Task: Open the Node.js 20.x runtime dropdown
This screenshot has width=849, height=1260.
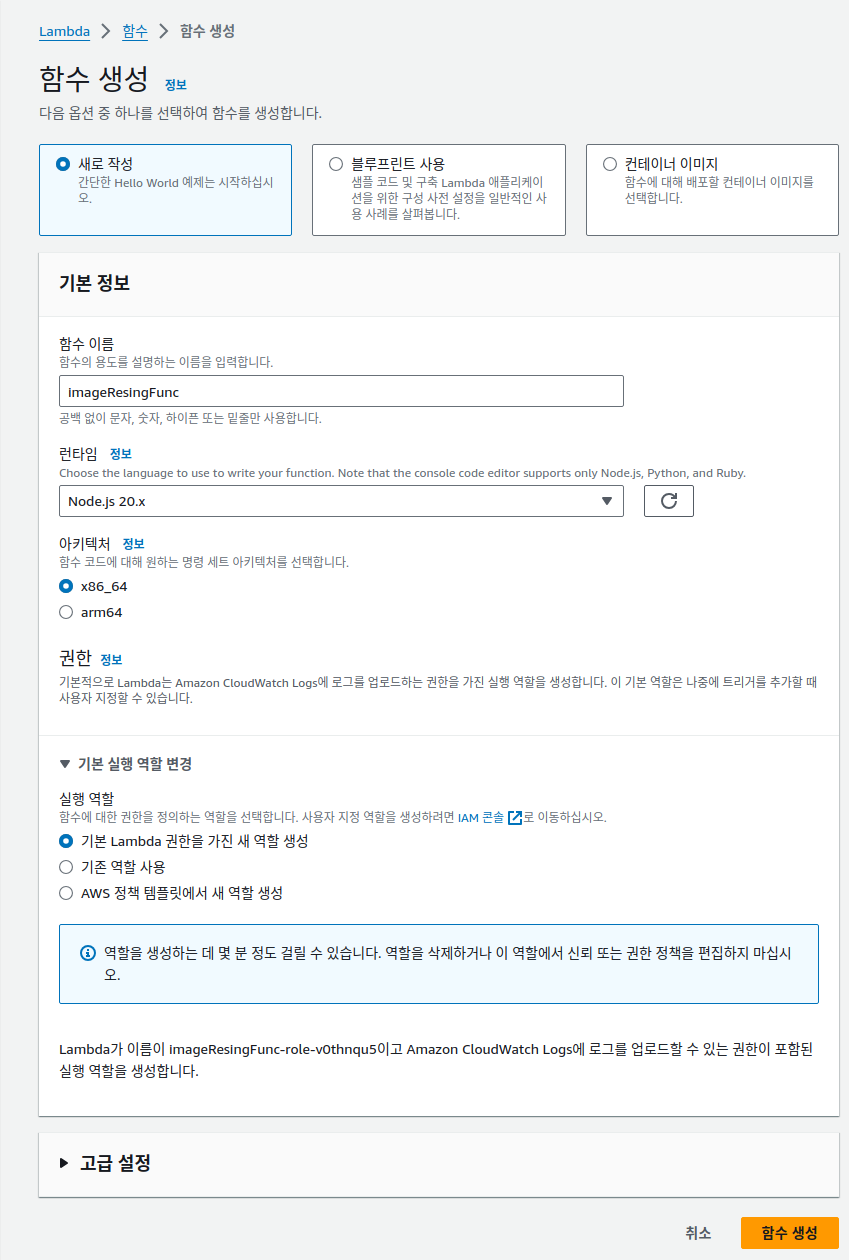Action: click(x=340, y=500)
